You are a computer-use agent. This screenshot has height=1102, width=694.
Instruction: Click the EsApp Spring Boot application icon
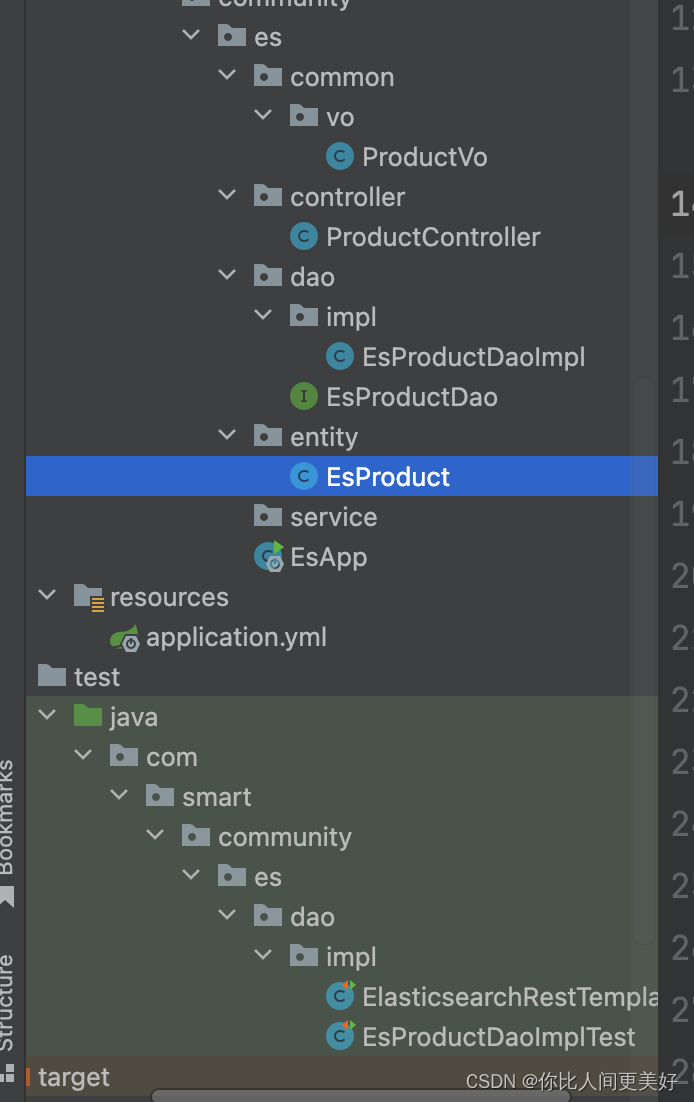coord(269,557)
